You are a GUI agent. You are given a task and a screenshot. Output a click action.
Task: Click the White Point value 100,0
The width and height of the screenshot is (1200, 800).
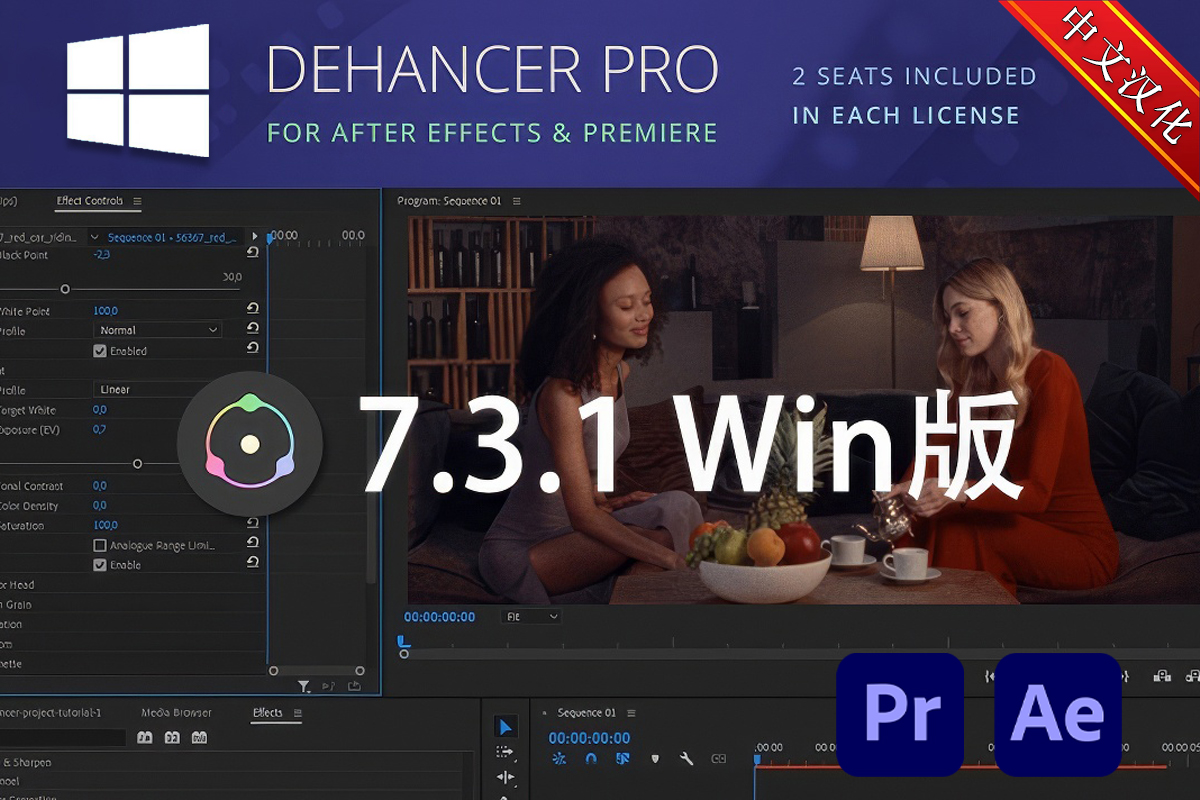105,311
